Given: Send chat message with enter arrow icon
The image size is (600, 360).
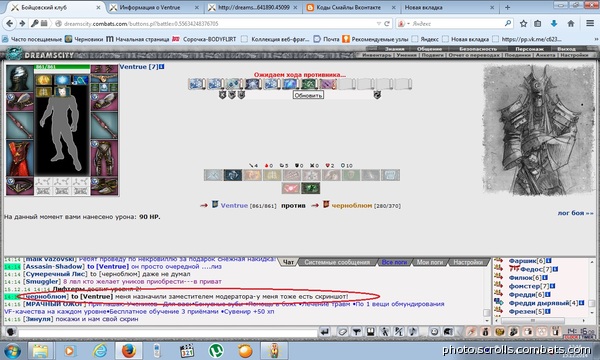Looking at the screenshot, I should (324, 332).
